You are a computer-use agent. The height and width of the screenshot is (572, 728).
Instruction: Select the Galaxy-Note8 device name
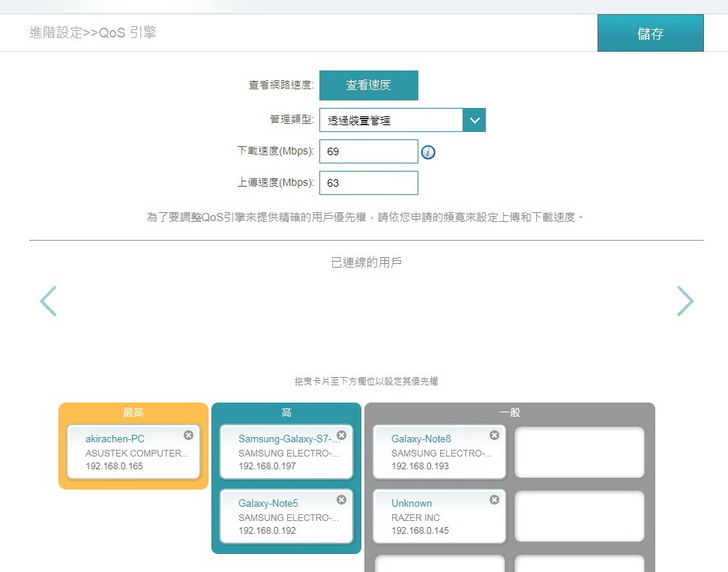[x=420, y=439]
